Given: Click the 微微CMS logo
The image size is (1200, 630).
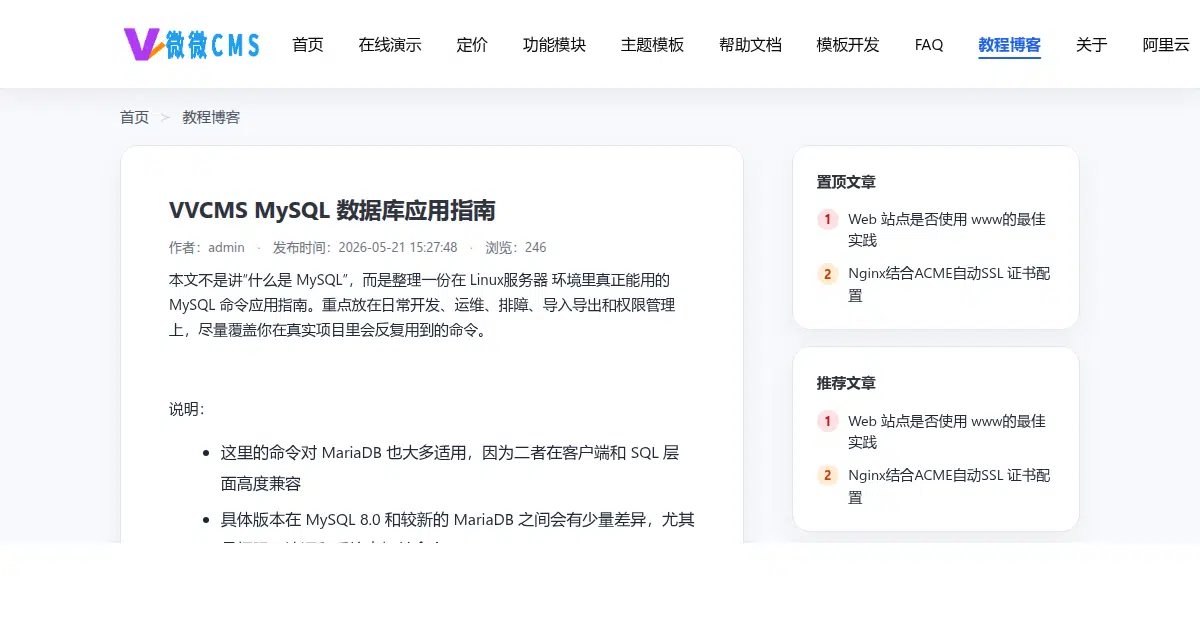Looking at the screenshot, I should (x=191, y=44).
